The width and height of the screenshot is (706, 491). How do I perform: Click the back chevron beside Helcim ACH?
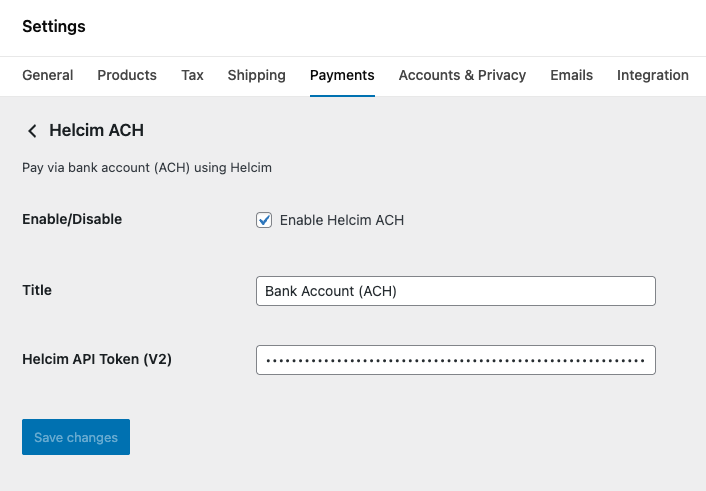(x=32, y=131)
